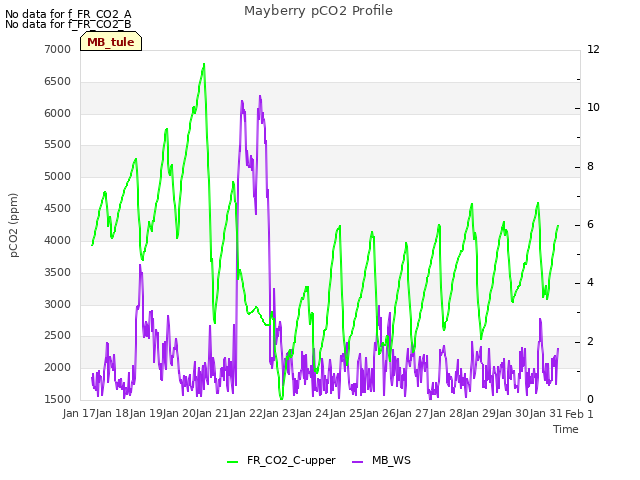The image size is (640, 480).
Task: Click the Jan 26 date tick label
Action: (380, 413)
